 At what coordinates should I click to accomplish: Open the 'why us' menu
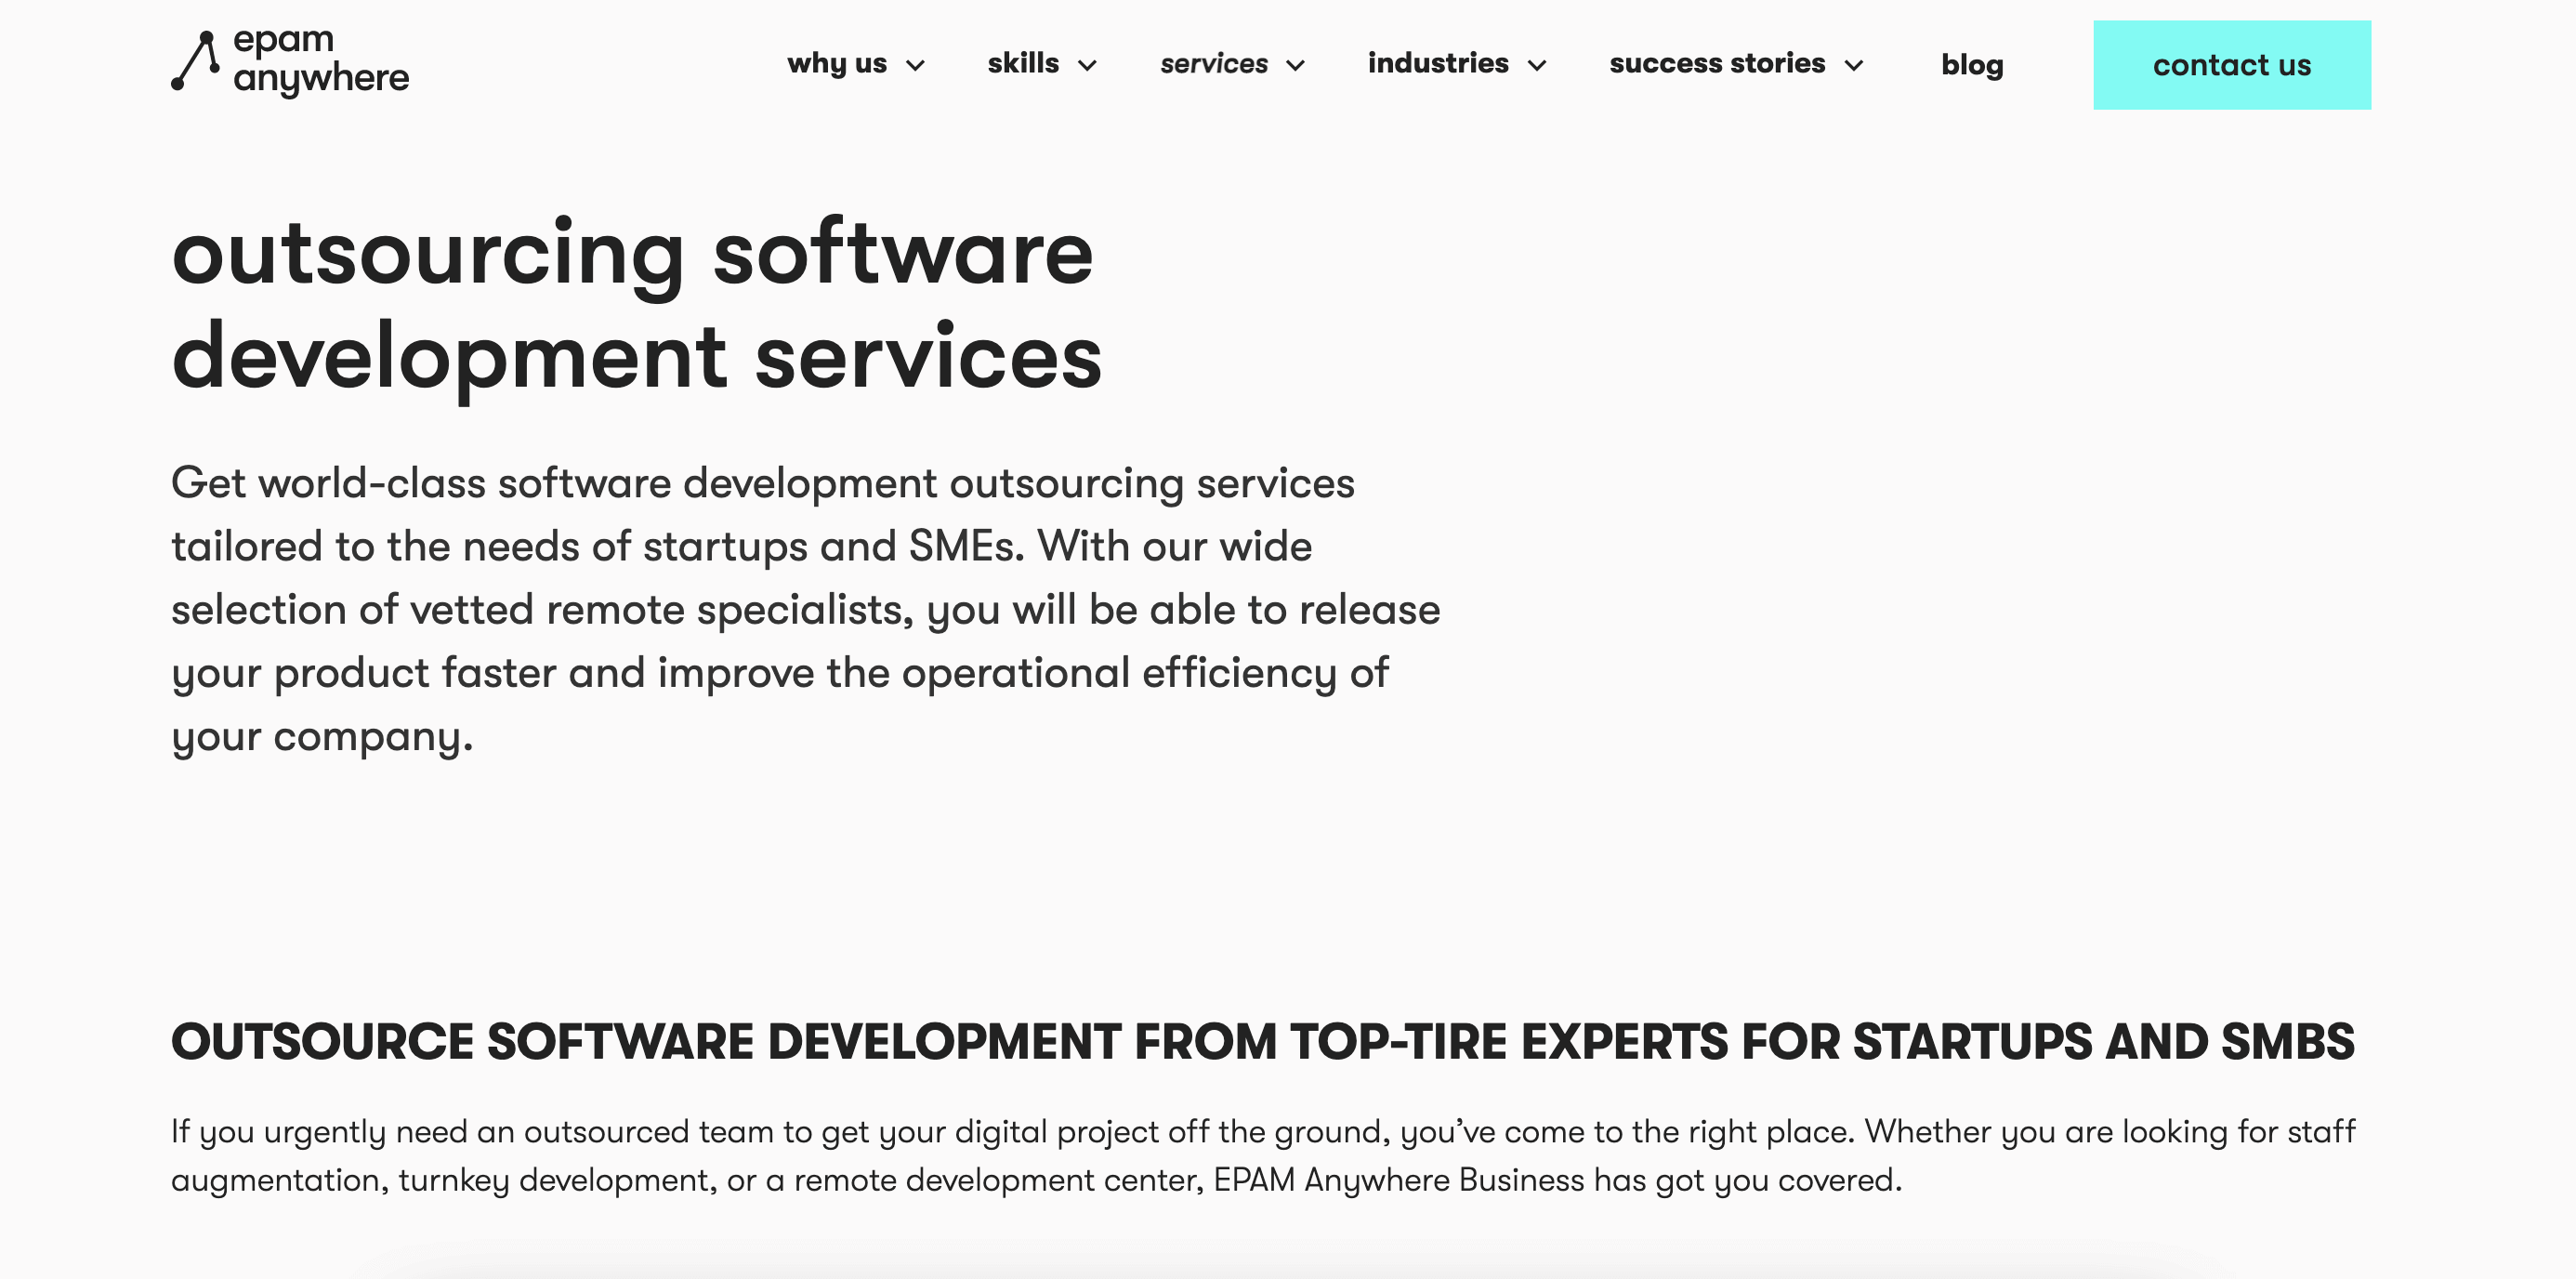click(x=837, y=64)
